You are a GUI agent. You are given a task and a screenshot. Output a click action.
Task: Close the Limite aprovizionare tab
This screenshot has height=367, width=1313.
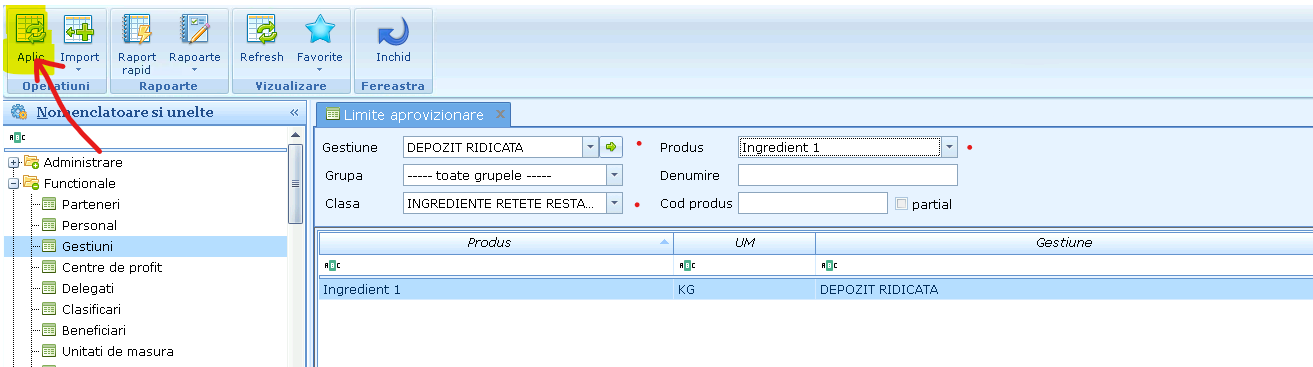(x=499, y=115)
